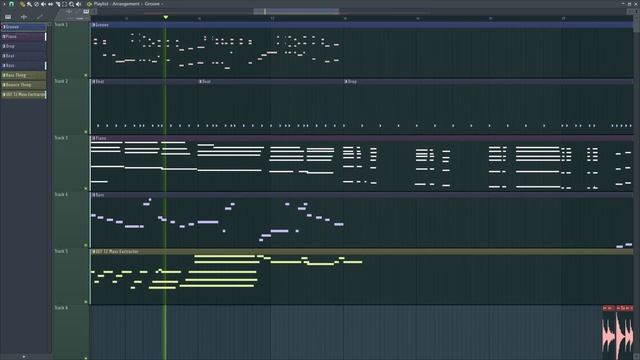The image size is (640, 360).
Task: Select the Paint brush tool
Action: (29, 4)
